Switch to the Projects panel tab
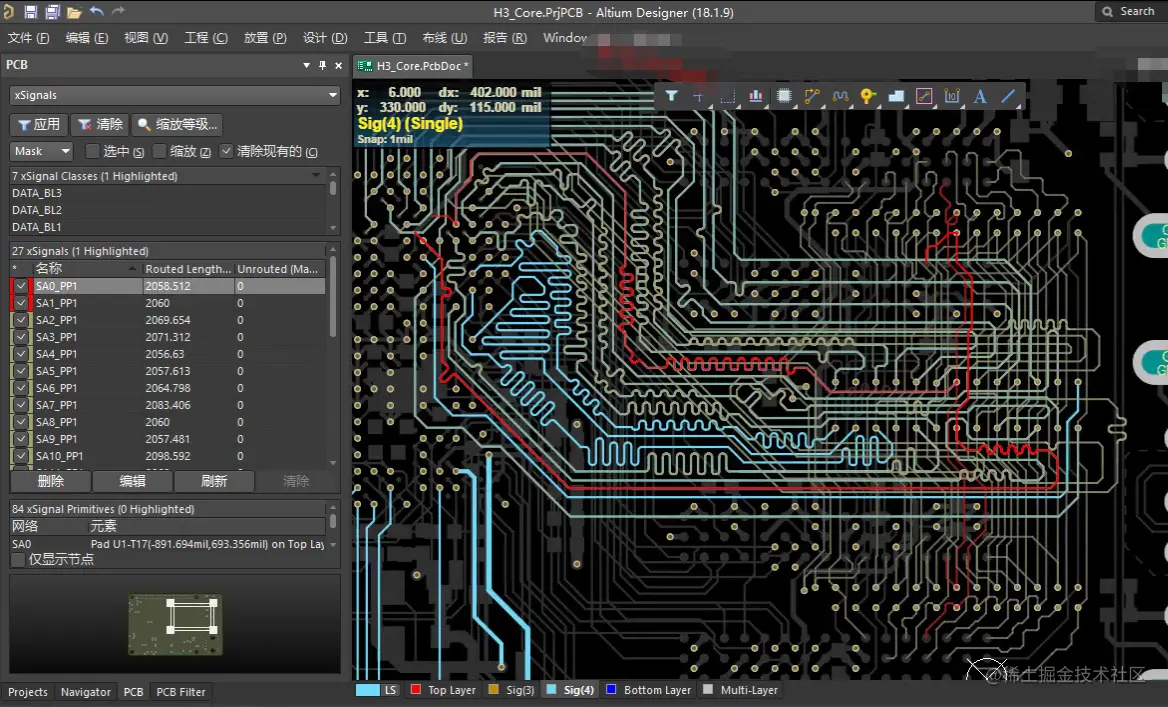 click(x=28, y=692)
